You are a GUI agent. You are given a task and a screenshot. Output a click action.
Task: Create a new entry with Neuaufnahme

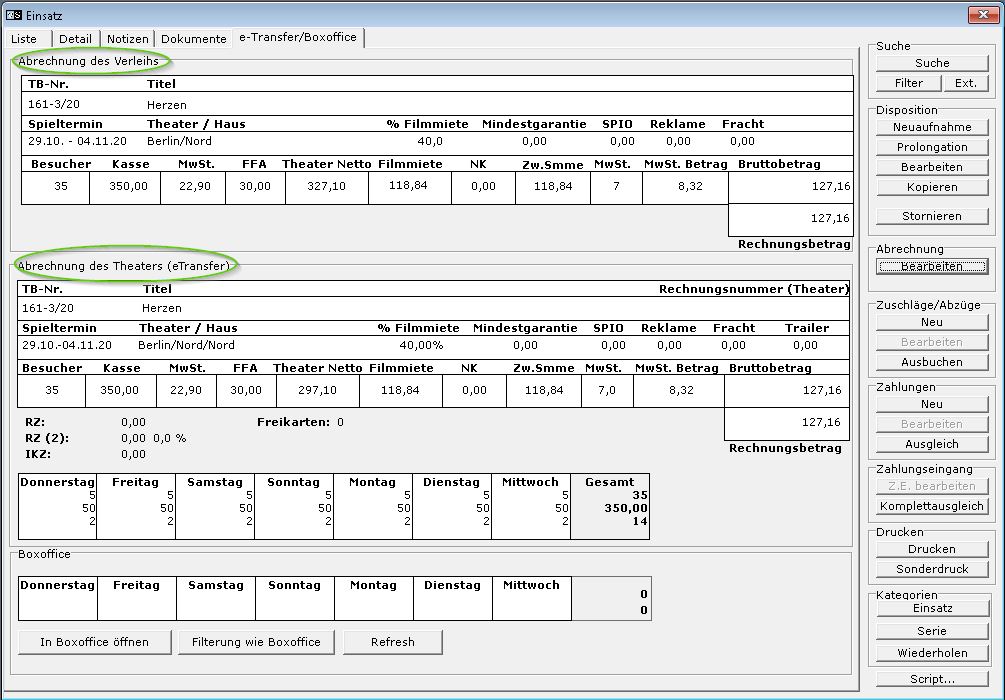click(x=931, y=127)
